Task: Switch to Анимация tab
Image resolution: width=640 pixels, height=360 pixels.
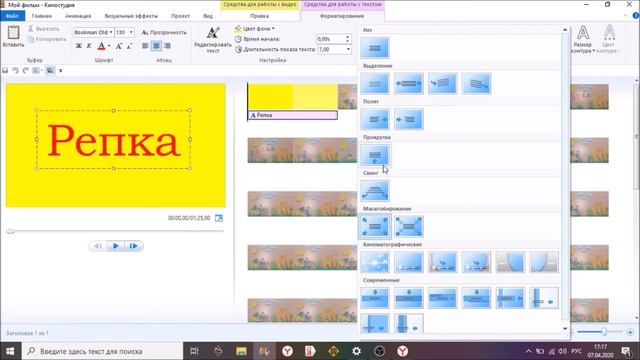Action: pyautogui.click(x=78, y=16)
